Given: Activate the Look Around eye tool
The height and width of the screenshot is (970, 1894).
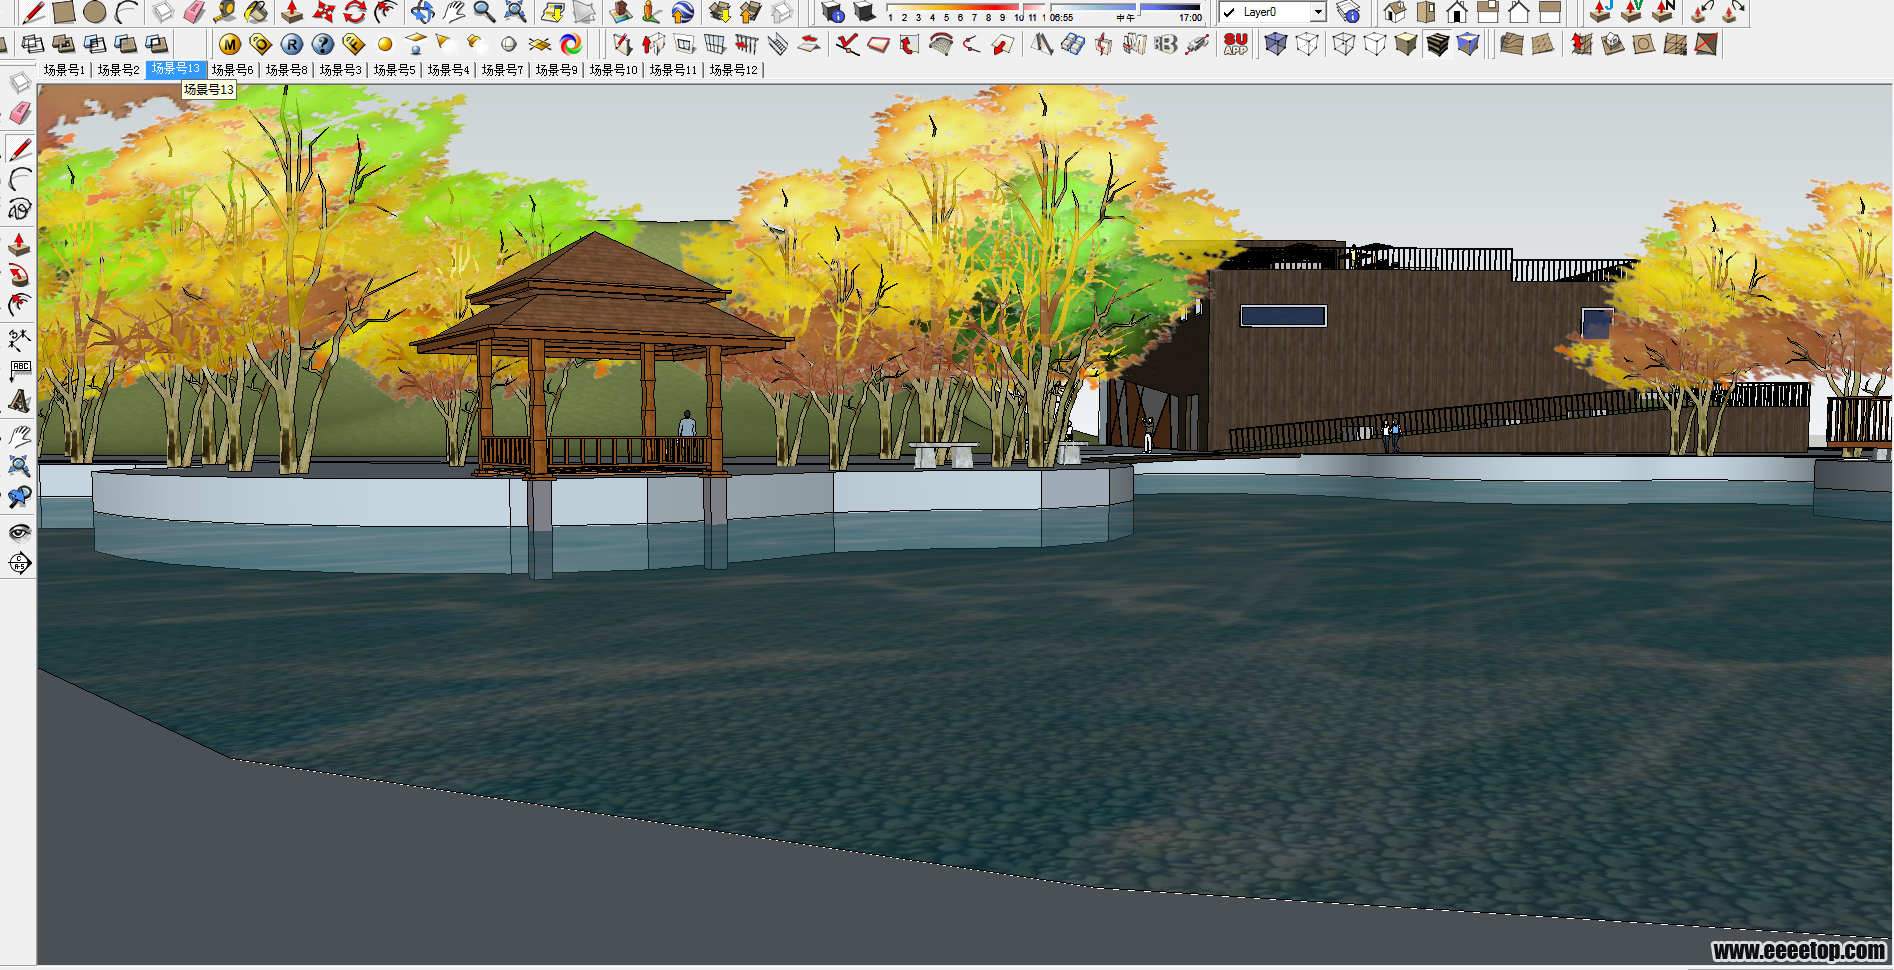Looking at the screenshot, I should coord(19,531).
